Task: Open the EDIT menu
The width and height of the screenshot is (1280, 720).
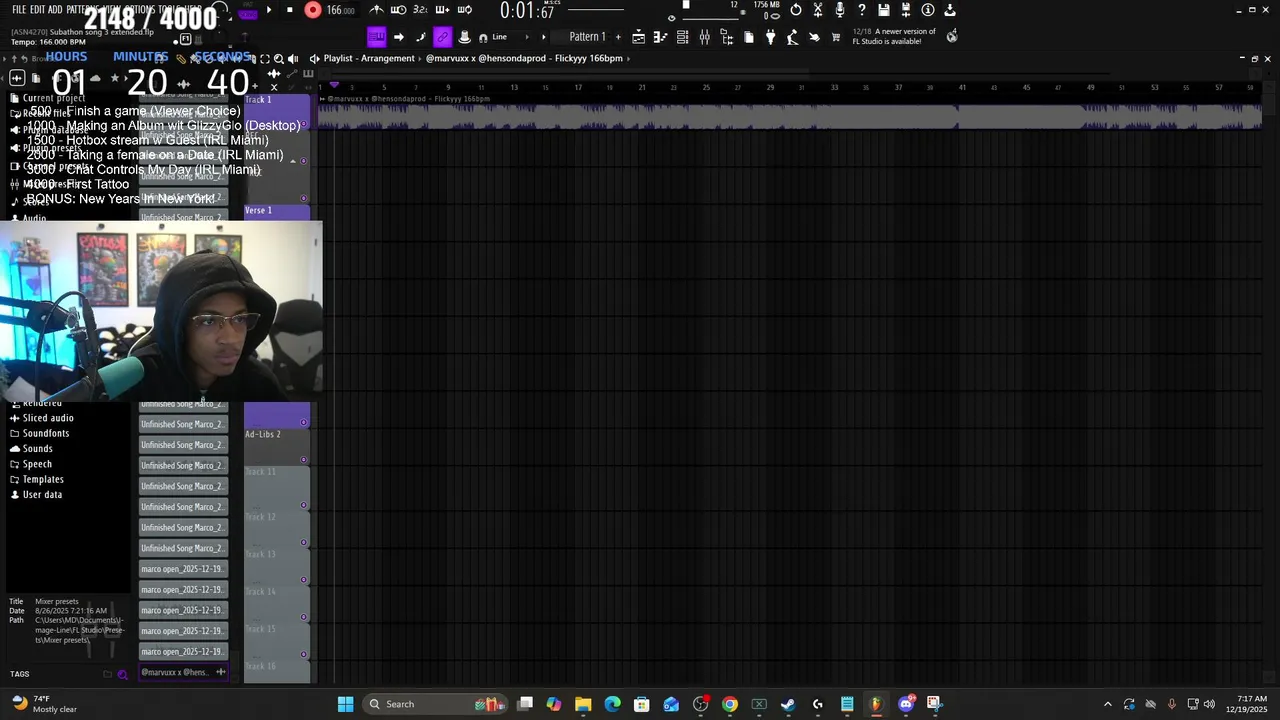Action: [x=37, y=9]
